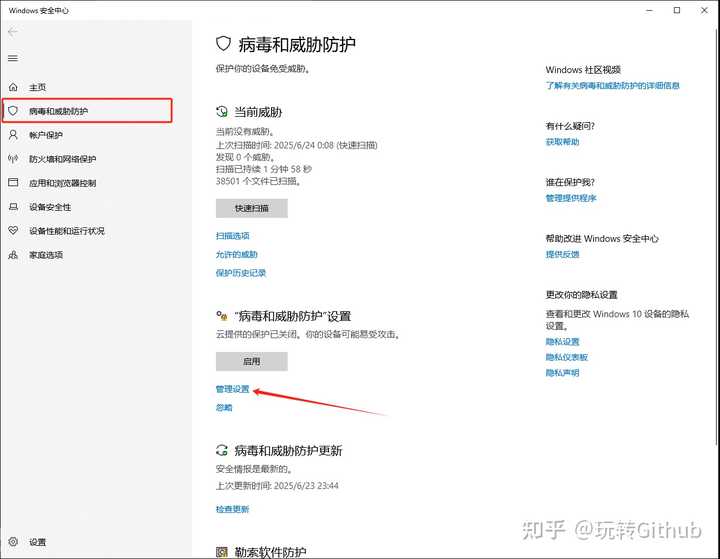Click the heart icon for 设备性能和运行状况

[13, 231]
